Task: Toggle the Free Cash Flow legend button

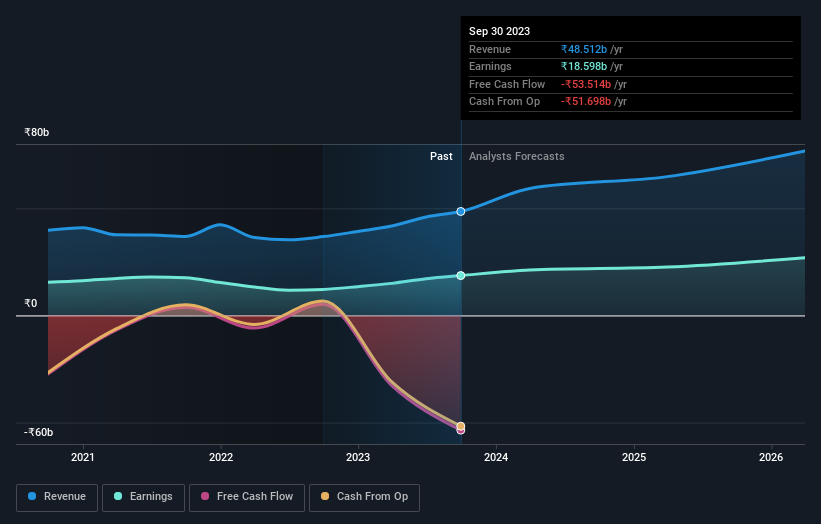Action: click(247, 497)
